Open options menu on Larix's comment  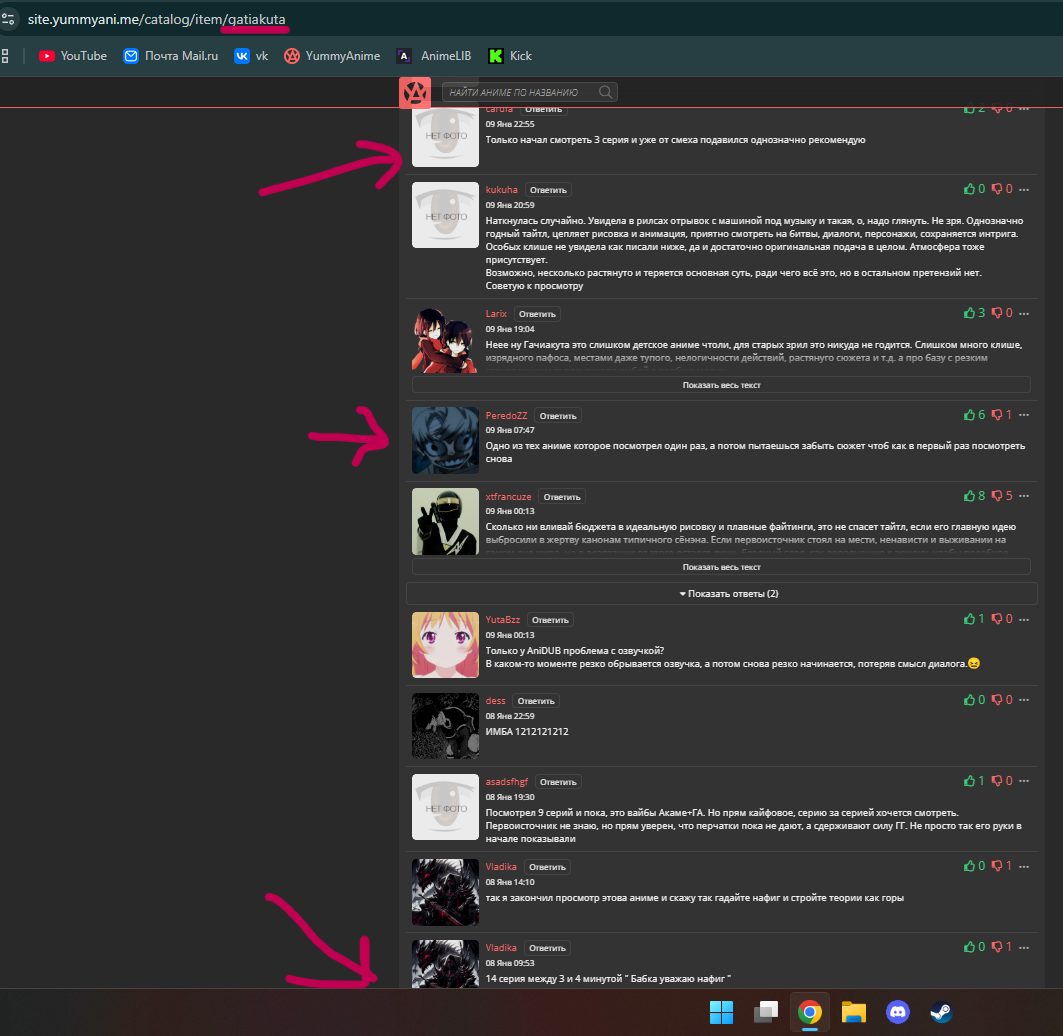(1024, 313)
